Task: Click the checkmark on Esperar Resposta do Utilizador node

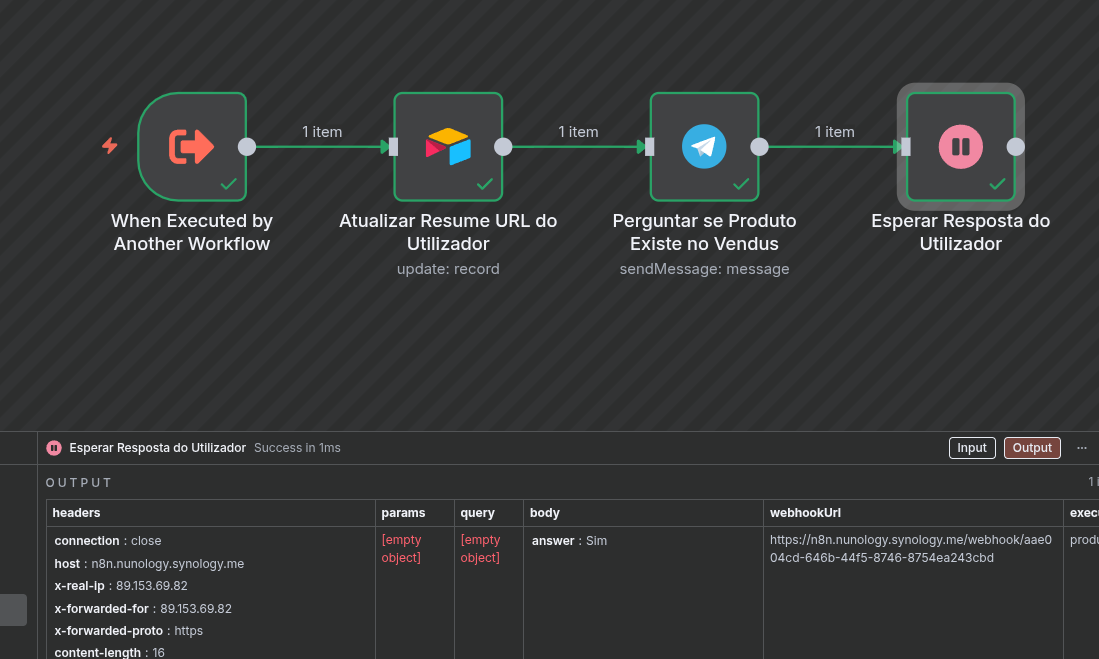Action: tap(997, 183)
